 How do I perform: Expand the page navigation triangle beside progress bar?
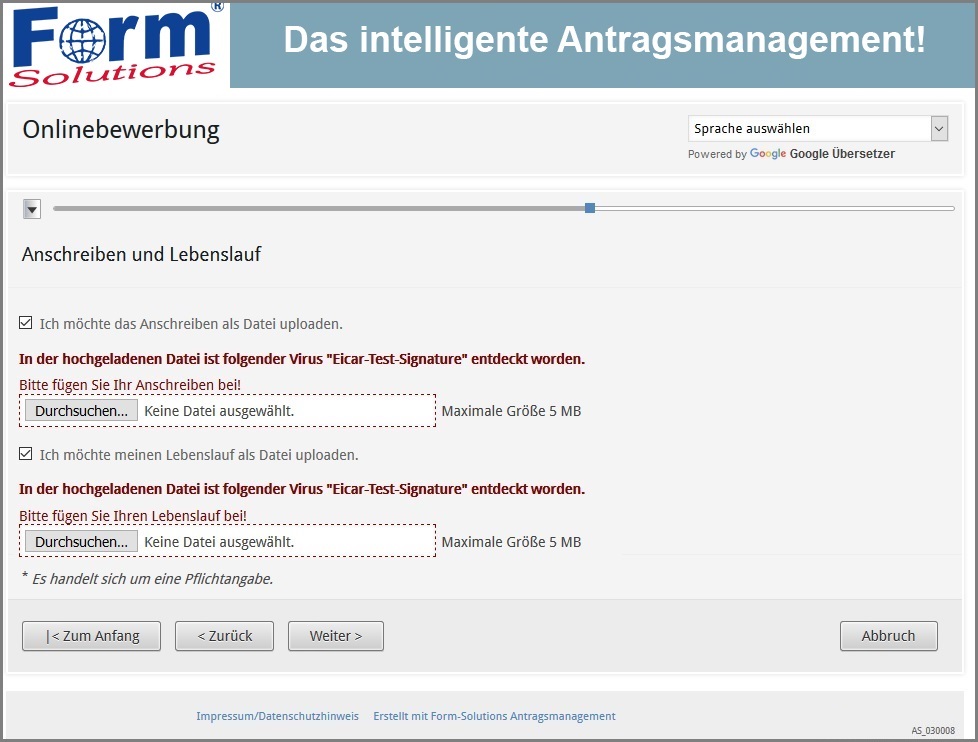[x=32, y=208]
